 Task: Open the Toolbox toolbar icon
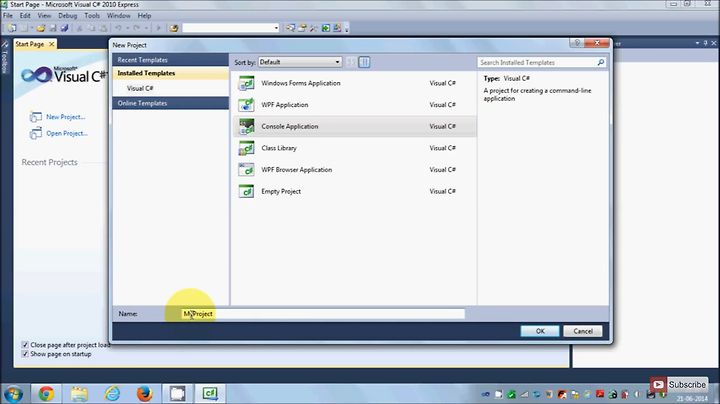pyautogui.click(x=314, y=28)
